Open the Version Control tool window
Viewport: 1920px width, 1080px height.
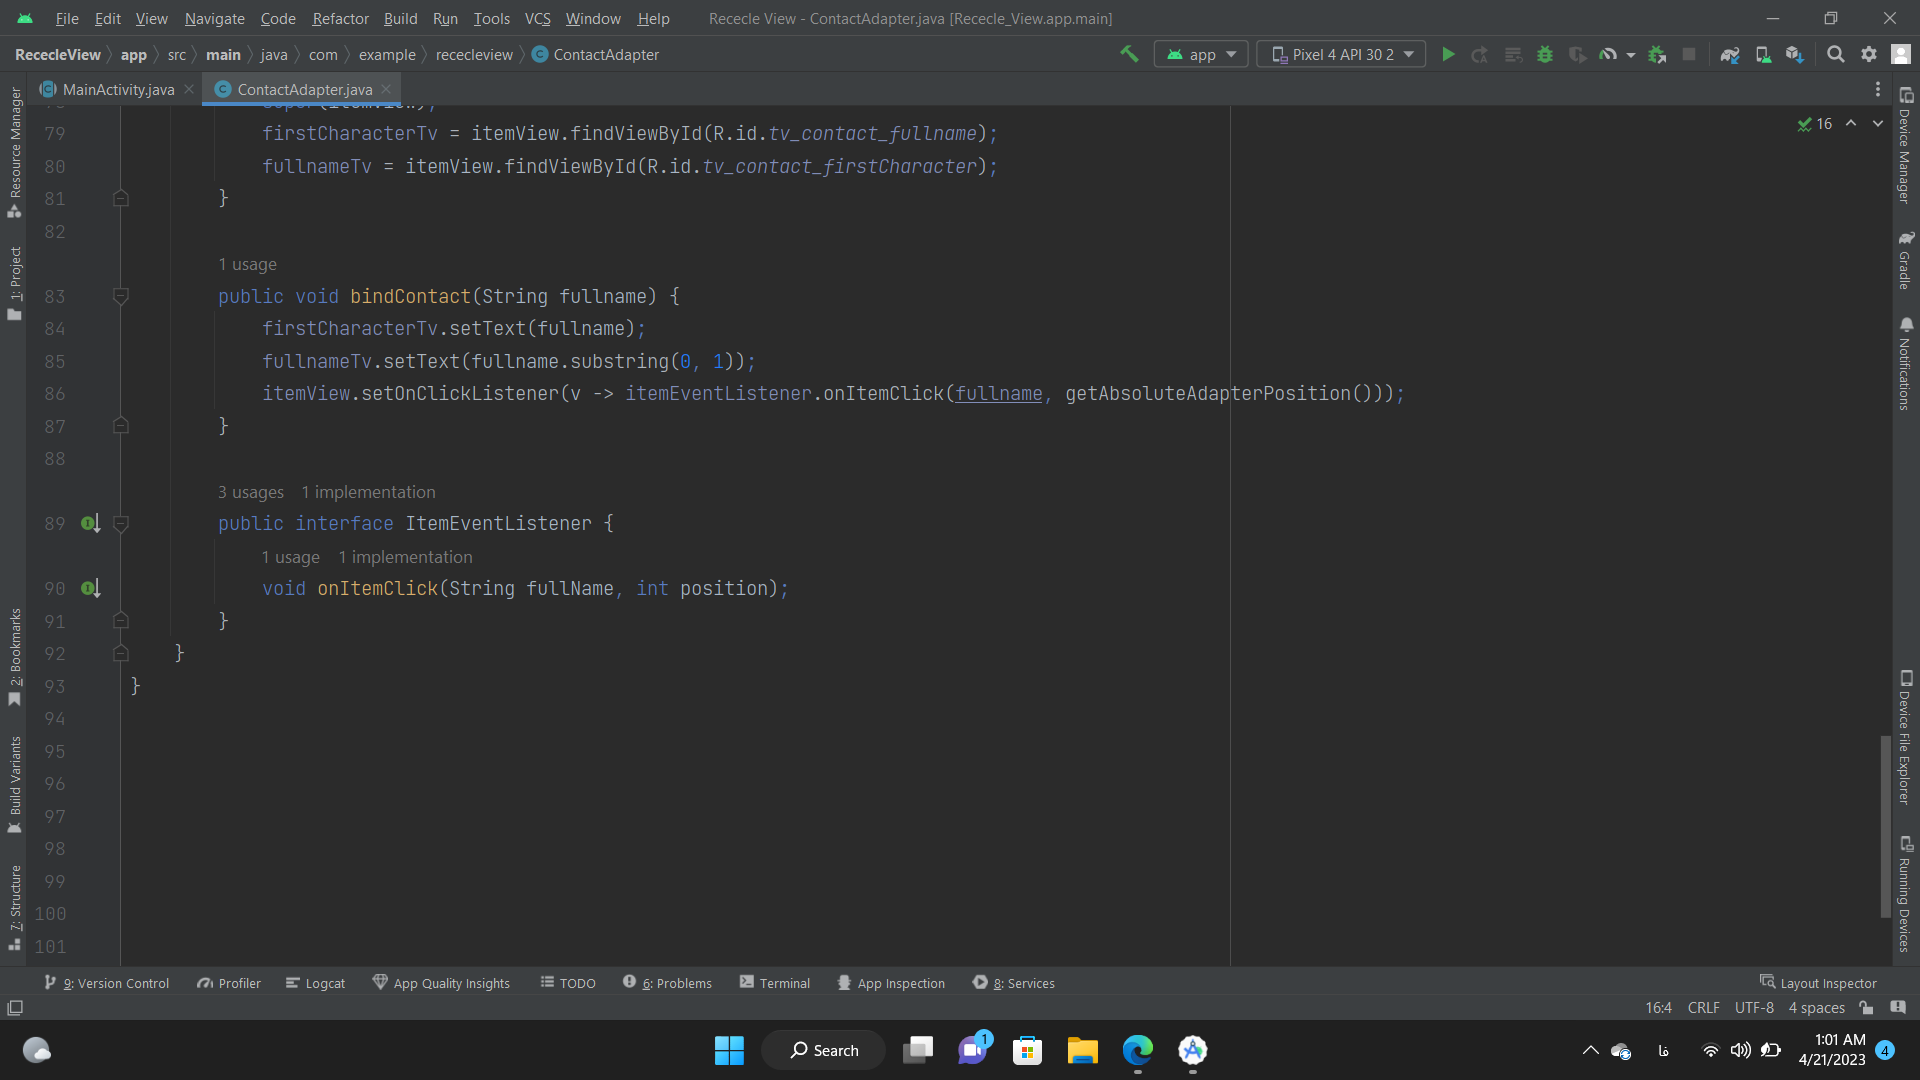click(x=107, y=983)
